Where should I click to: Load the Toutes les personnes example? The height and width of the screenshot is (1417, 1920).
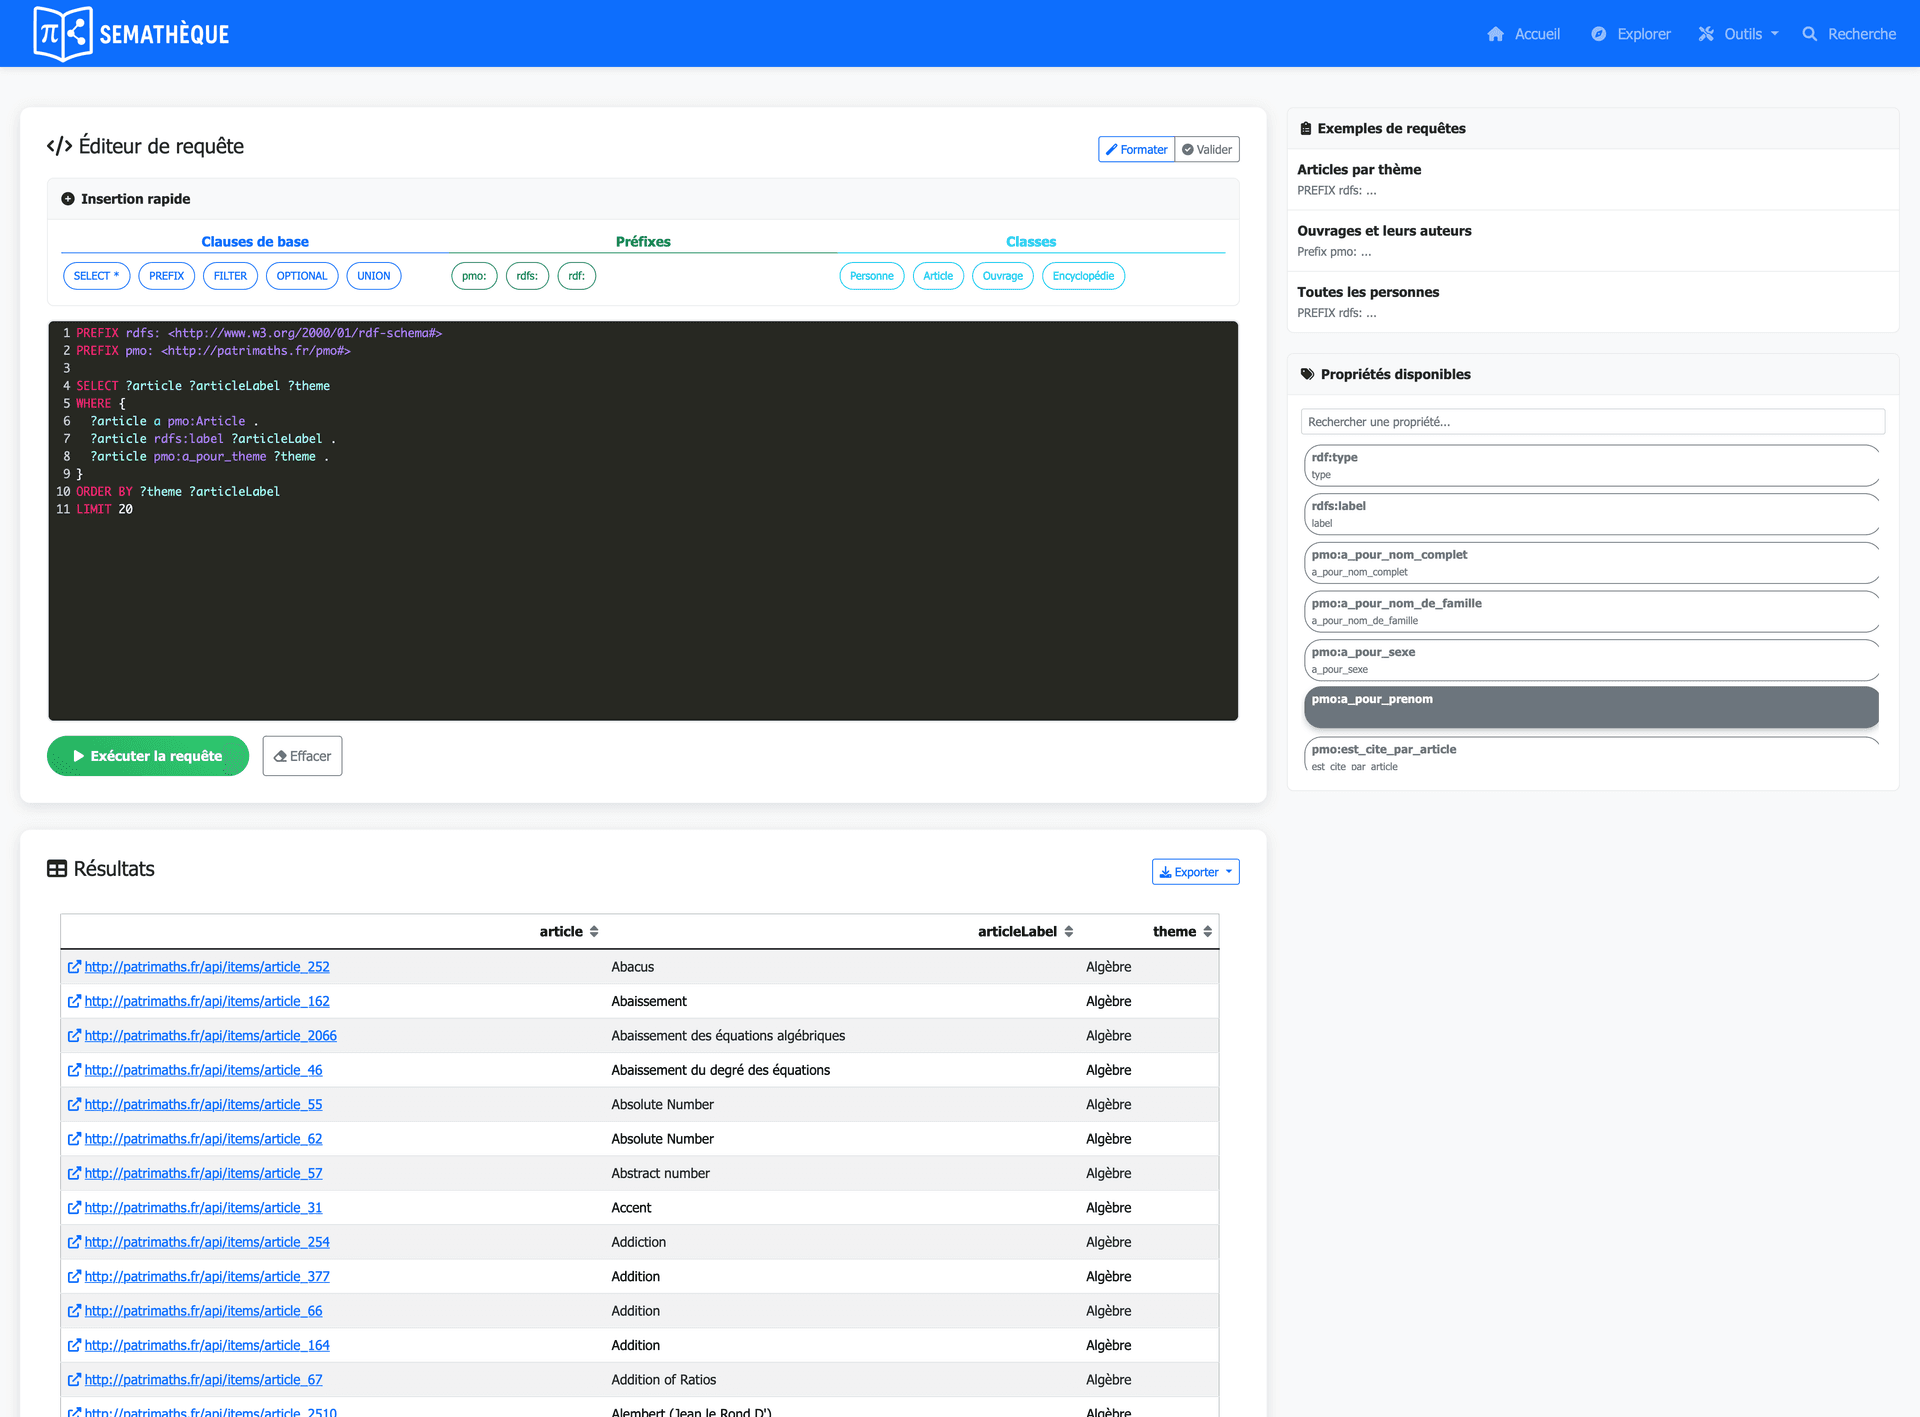pyautogui.click(x=1593, y=301)
